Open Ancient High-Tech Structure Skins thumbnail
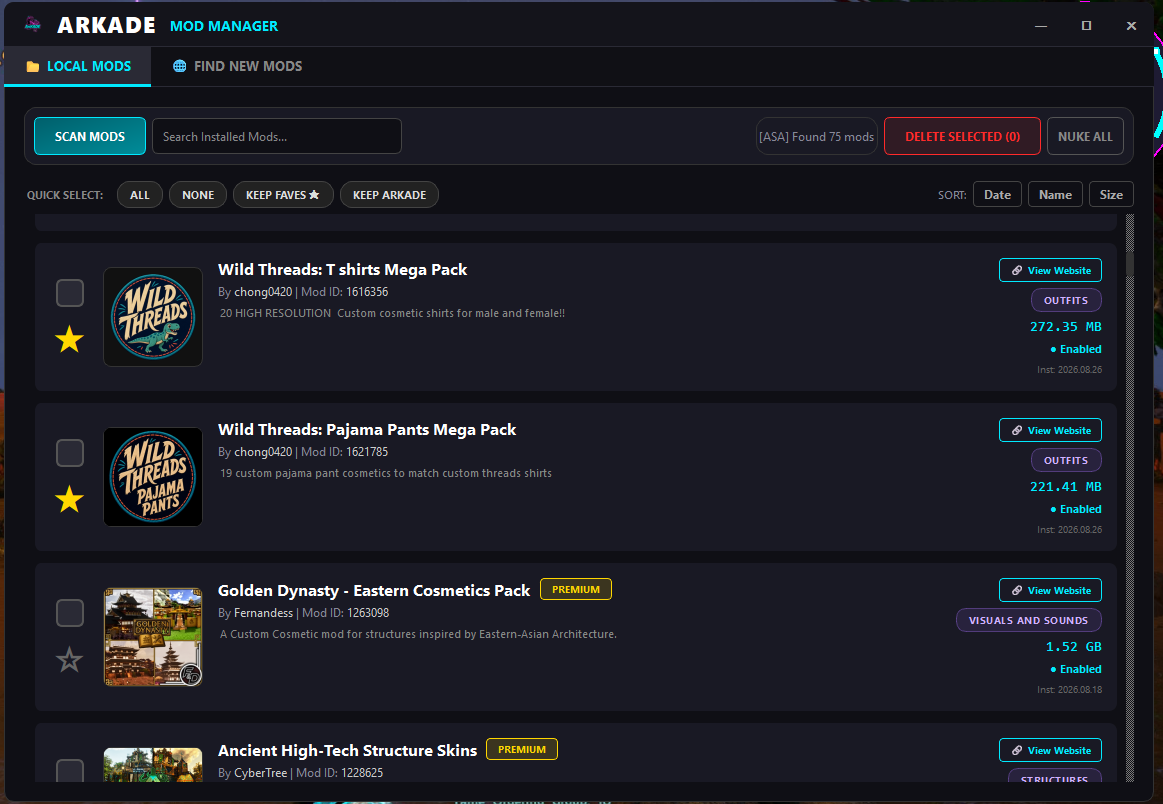1163x804 pixels. (153, 765)
